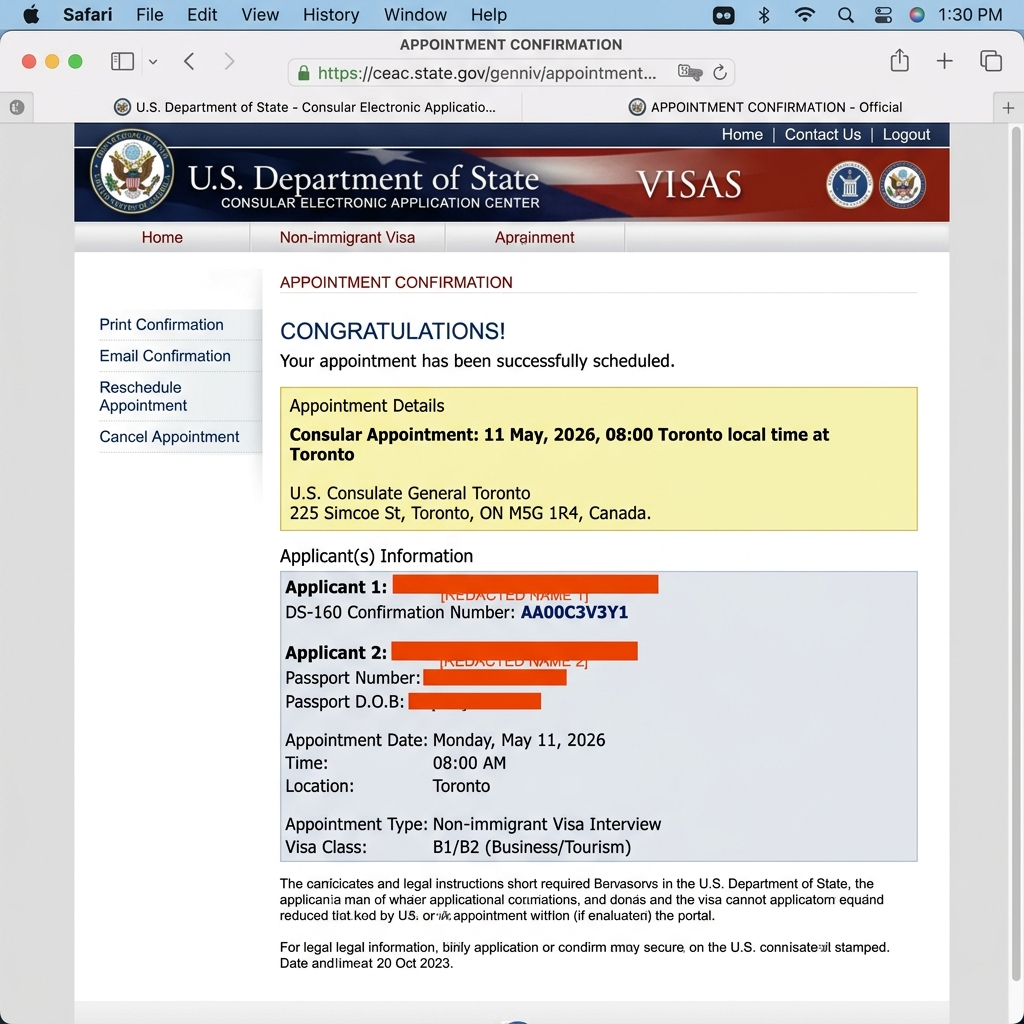1024x1024 pixels.
Task: Click the eagle seal icon at header right
Action: pos(902,185)
